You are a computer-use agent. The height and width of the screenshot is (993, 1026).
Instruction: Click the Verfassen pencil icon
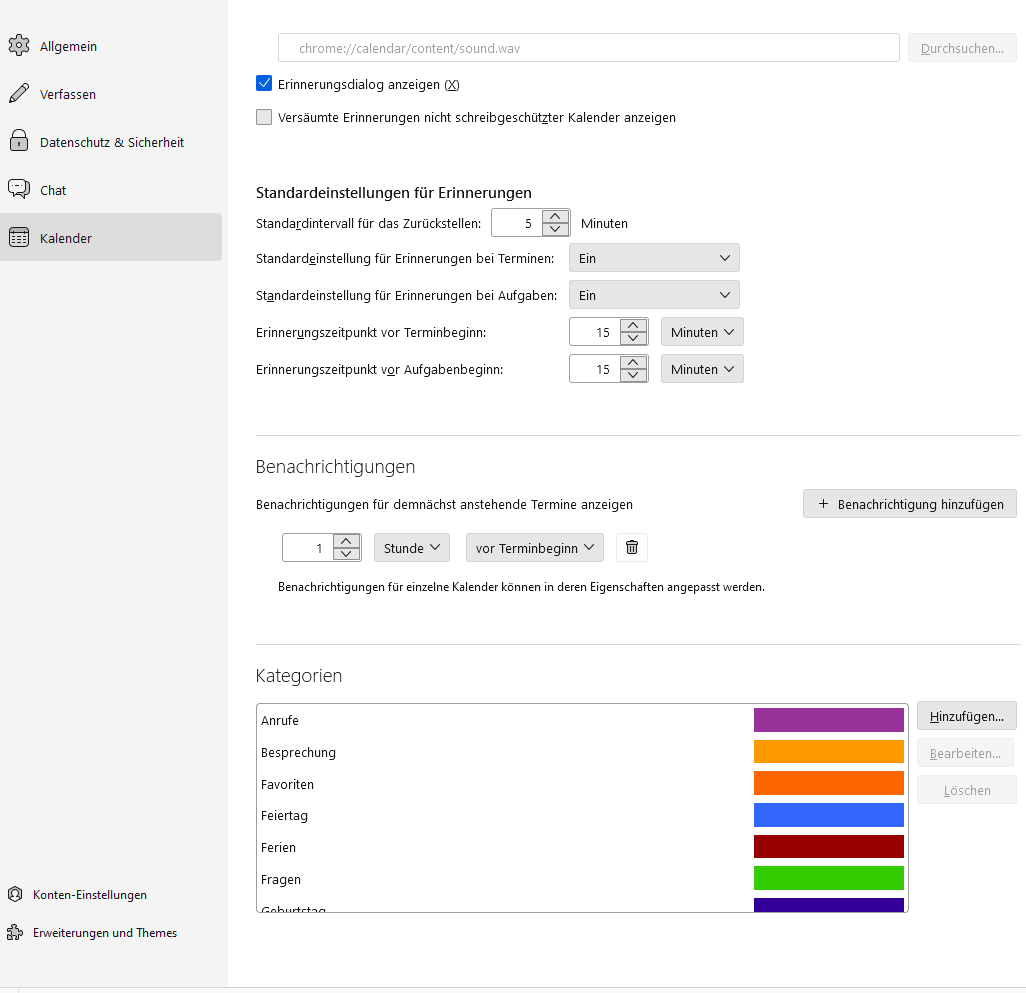[19, 94]
